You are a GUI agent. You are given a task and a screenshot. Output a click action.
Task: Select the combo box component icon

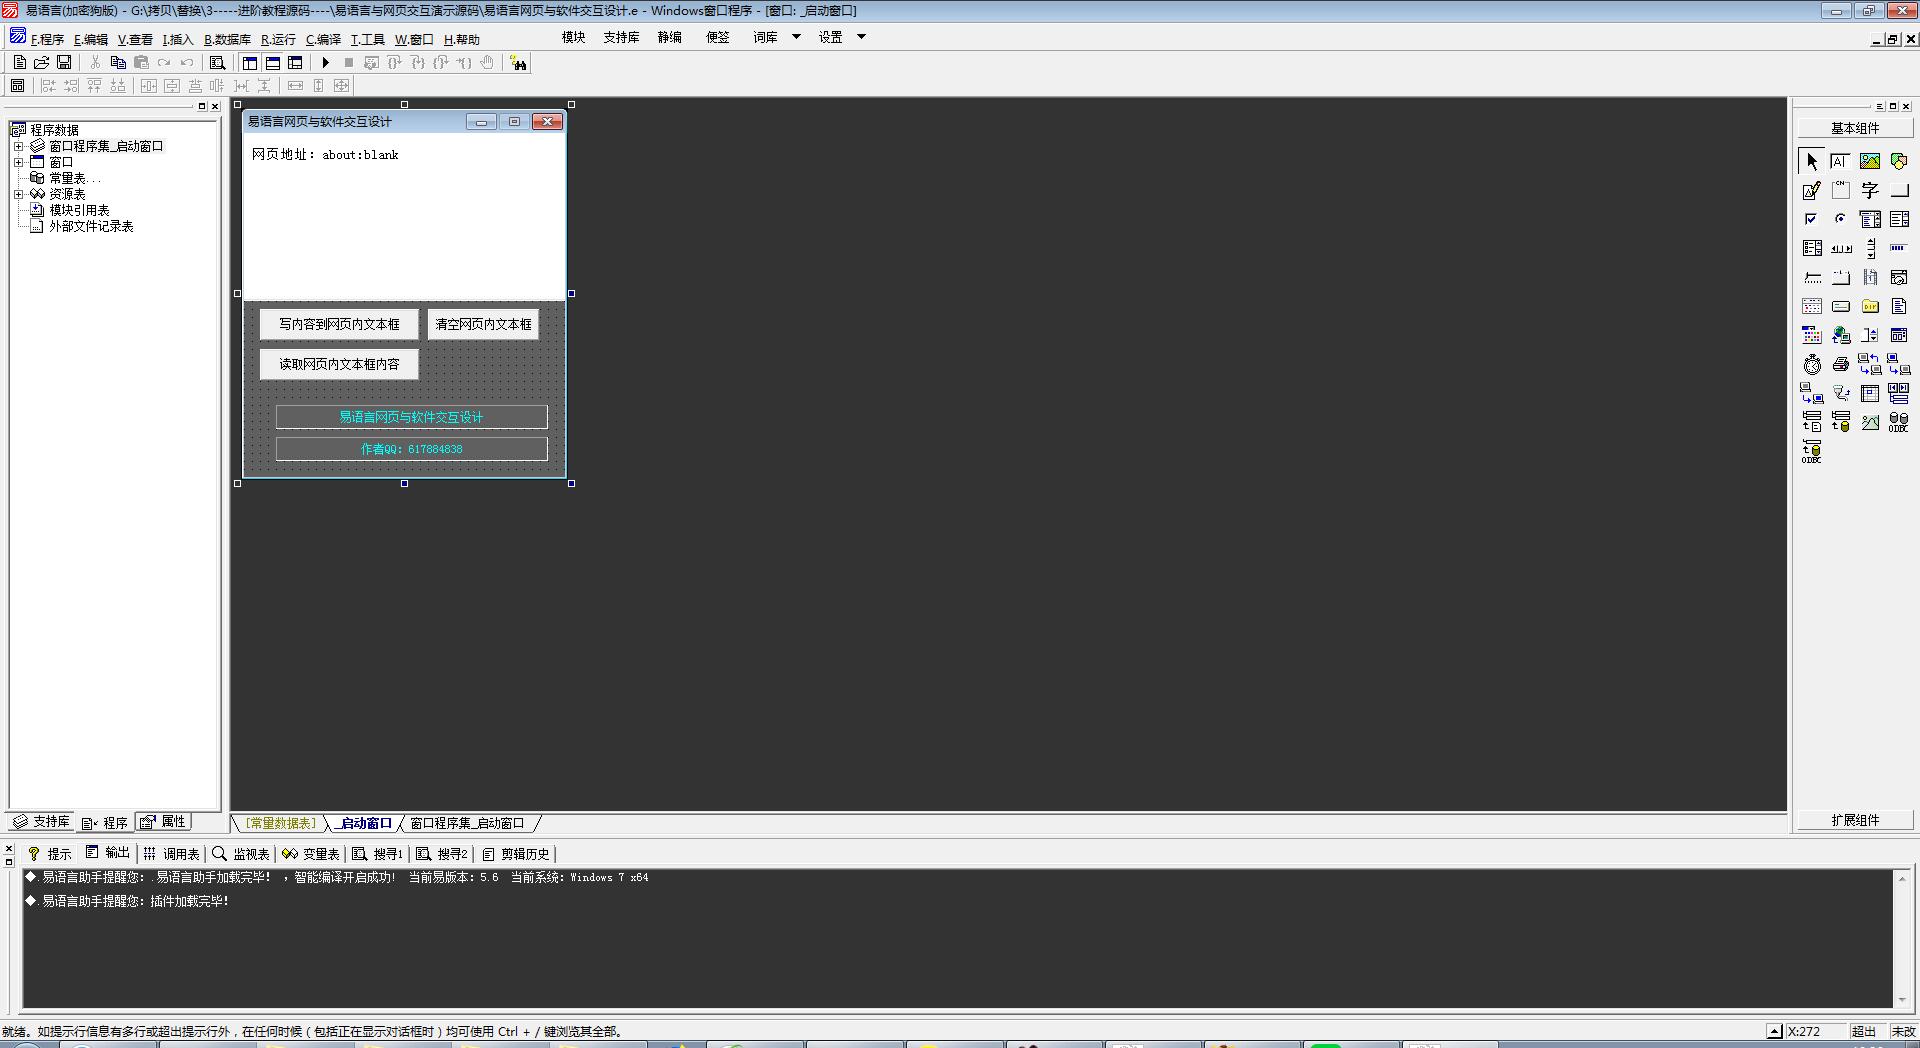tap(1870, 219)
